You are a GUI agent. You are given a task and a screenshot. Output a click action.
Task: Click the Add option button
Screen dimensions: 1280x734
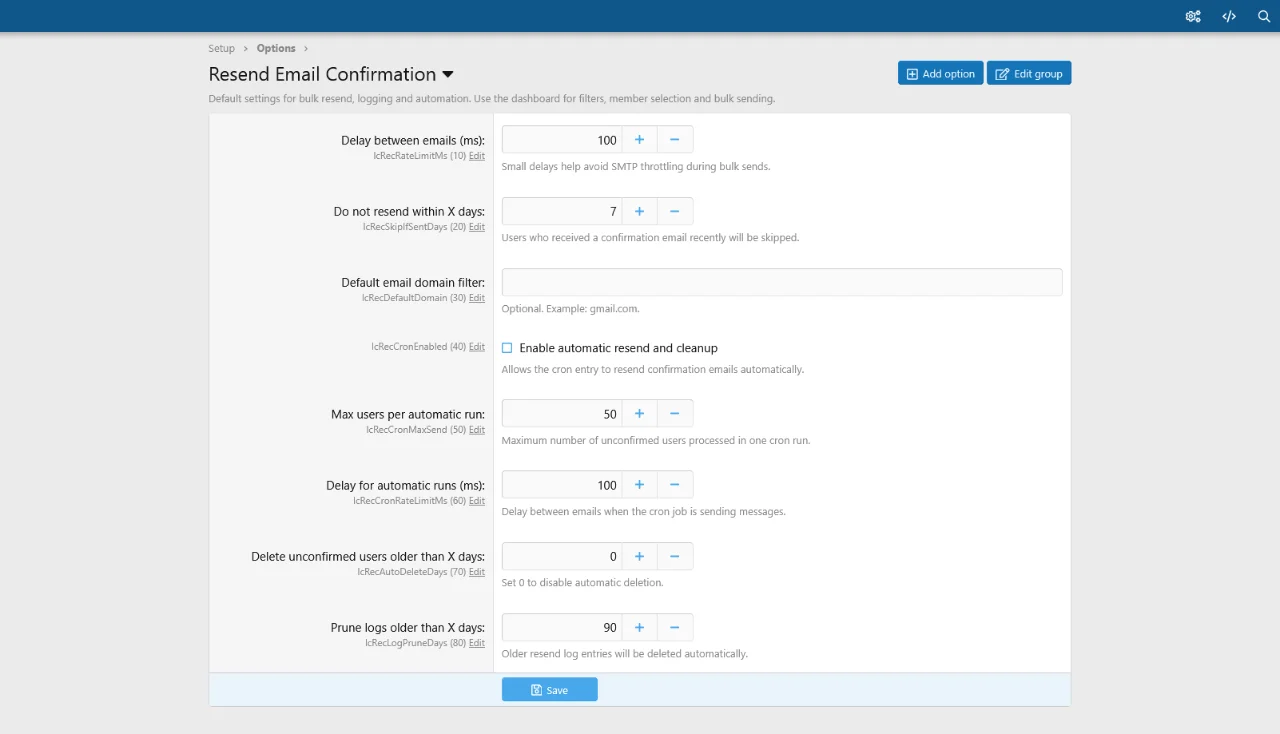(940, 74)
